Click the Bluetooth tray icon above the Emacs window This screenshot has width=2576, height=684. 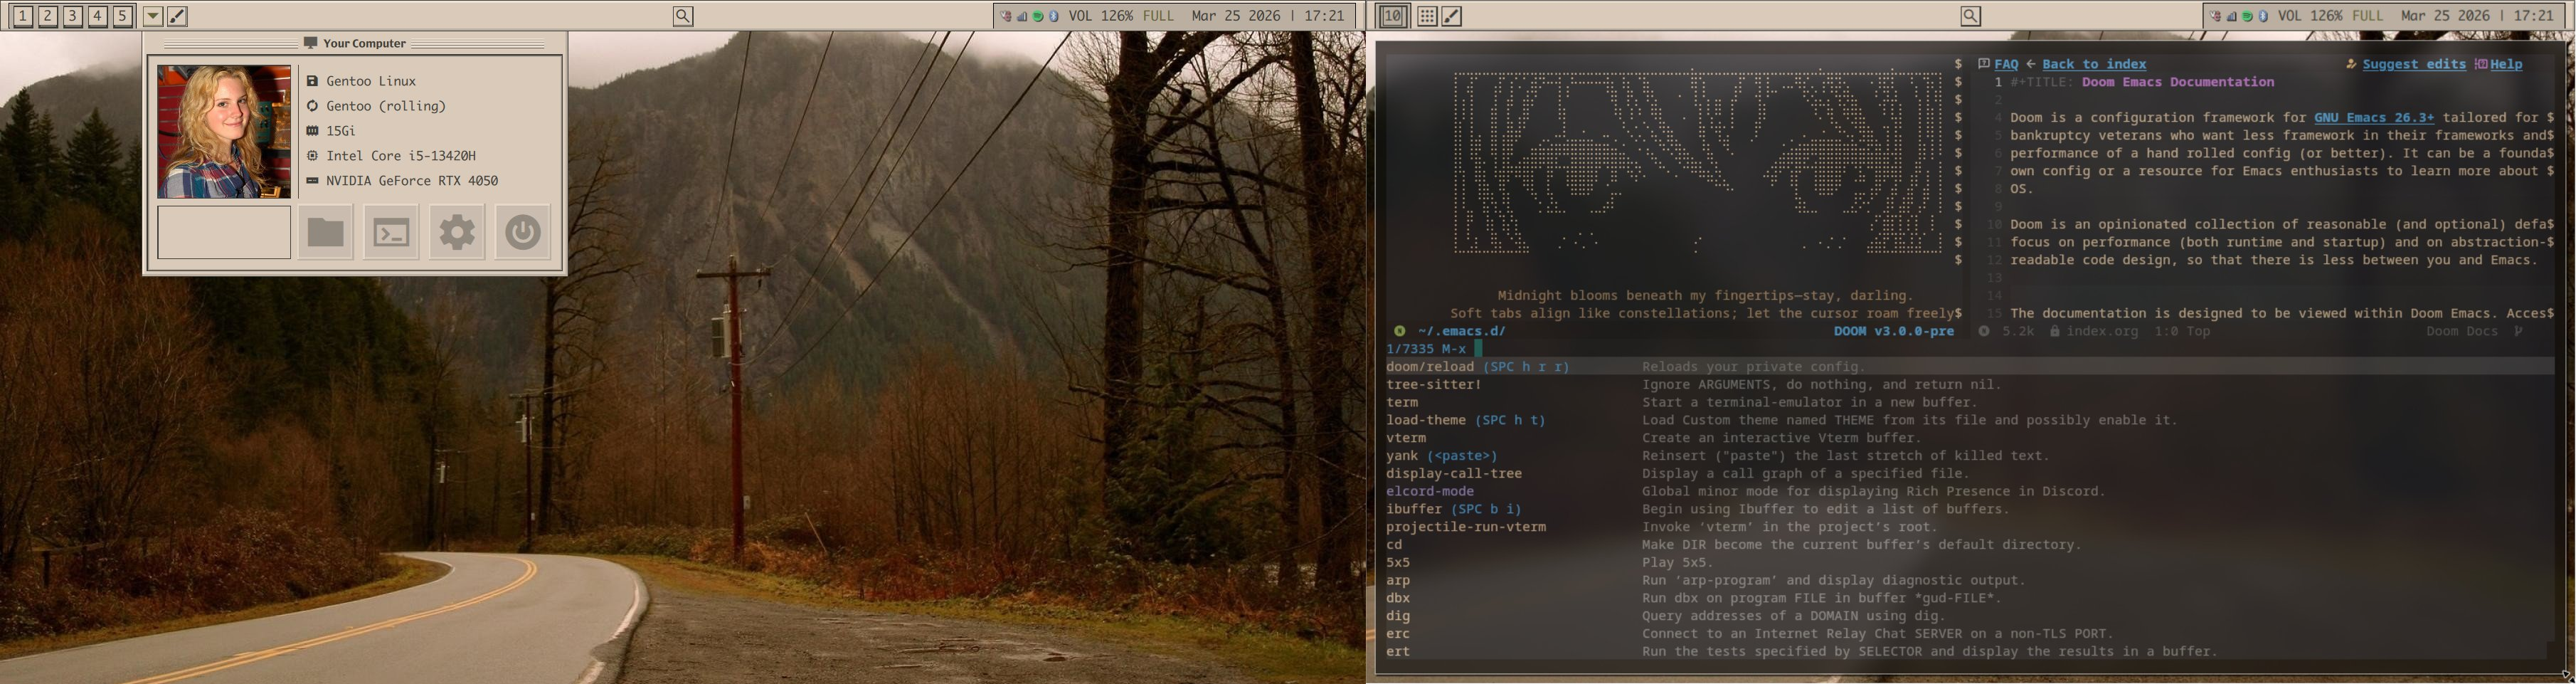pos(2262,16)
